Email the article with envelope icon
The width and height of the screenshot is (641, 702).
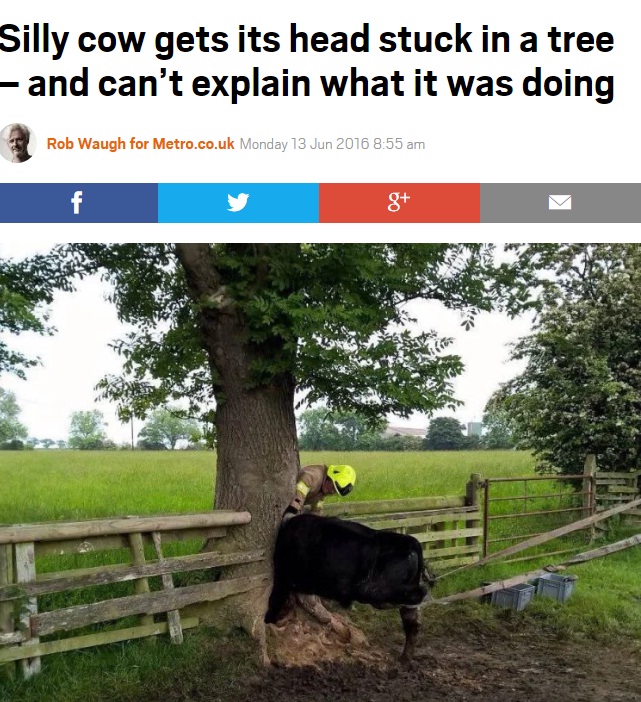(x=560, y=203)
